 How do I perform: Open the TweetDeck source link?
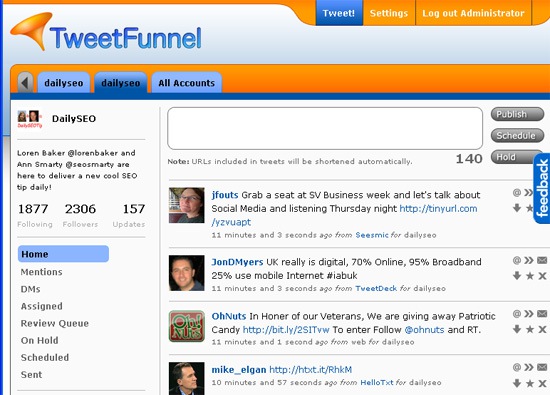376,288
